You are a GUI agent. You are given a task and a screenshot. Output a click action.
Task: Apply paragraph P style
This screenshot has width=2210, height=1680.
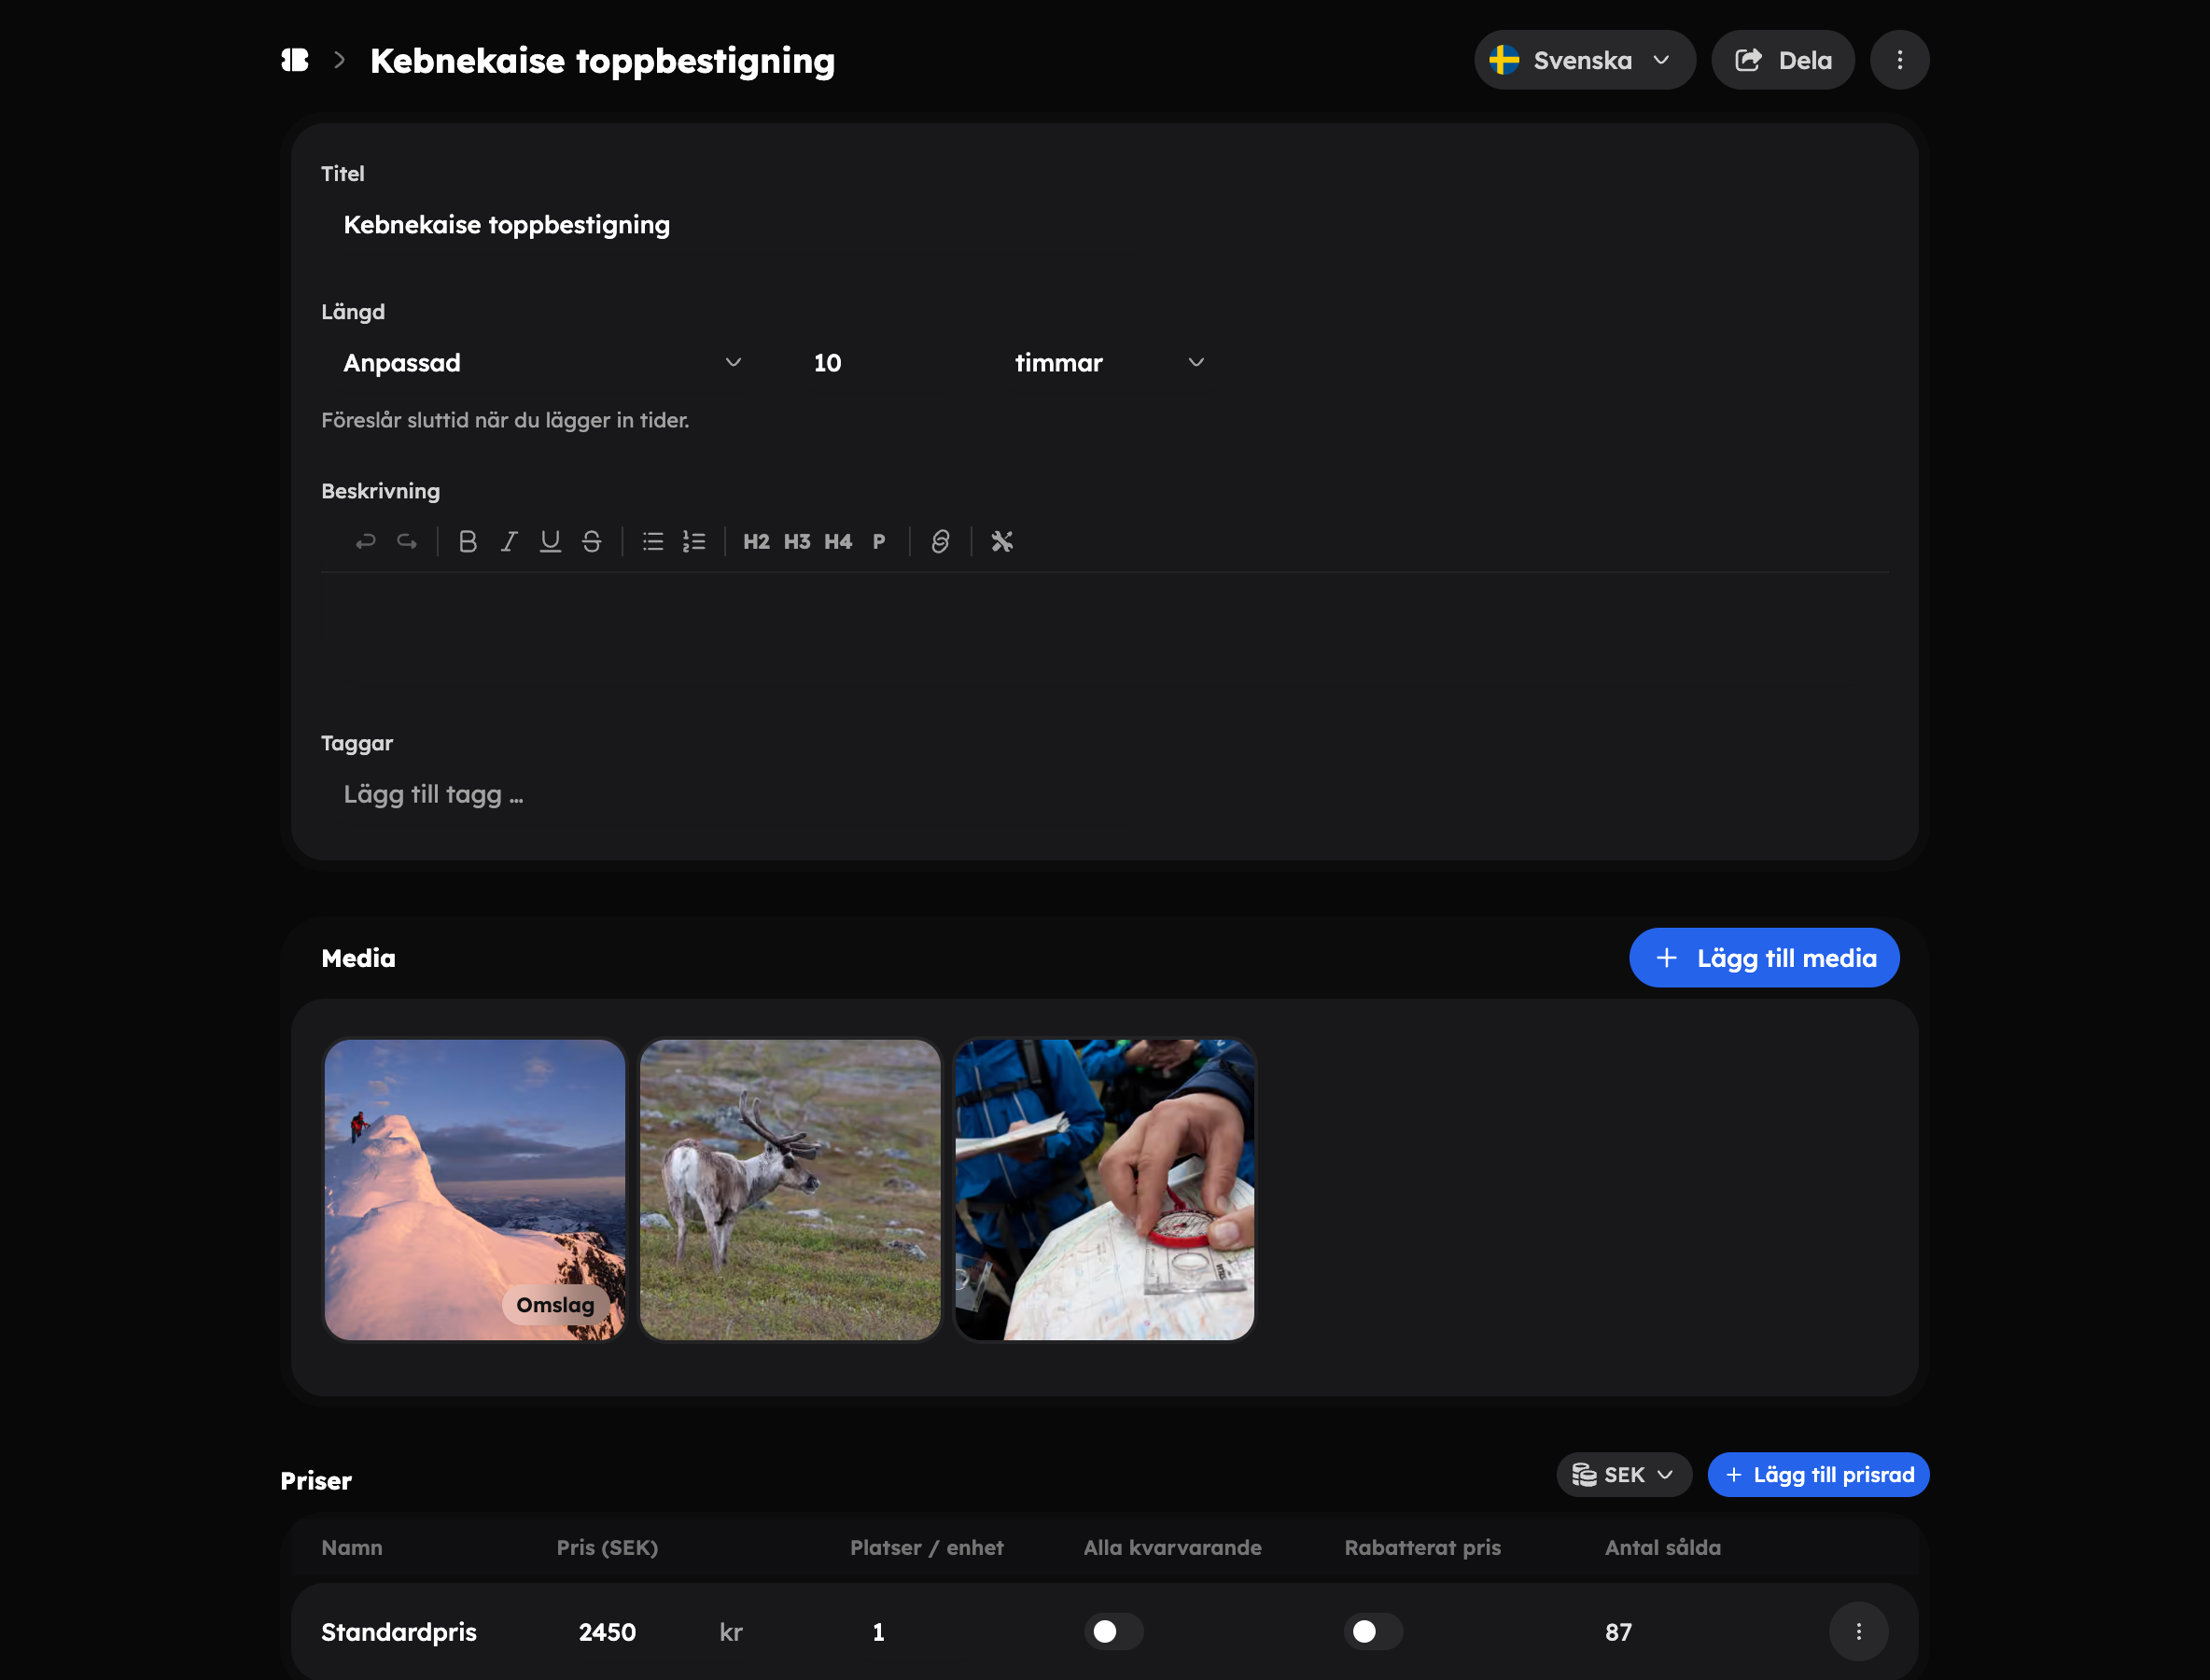[879, 541]
